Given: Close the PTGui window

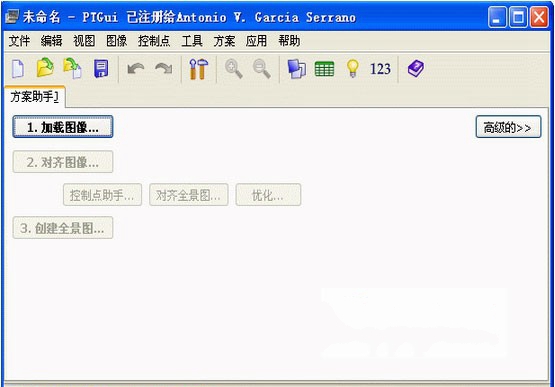Looking at the screenshot, I should pyautogui.click(x=539, y=17).
